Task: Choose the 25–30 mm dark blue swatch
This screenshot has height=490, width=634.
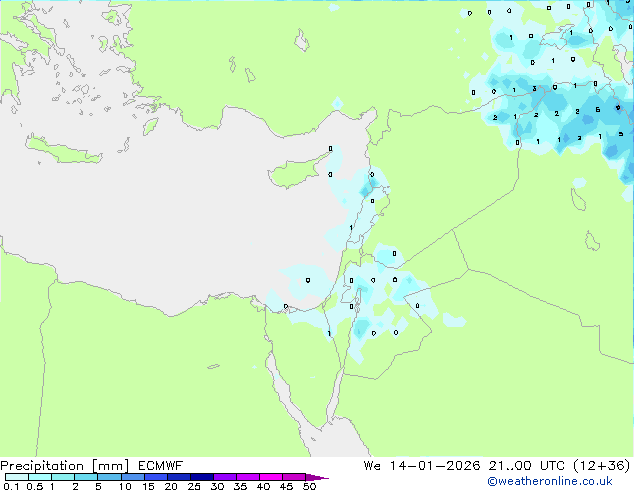Action: (202, 477)
